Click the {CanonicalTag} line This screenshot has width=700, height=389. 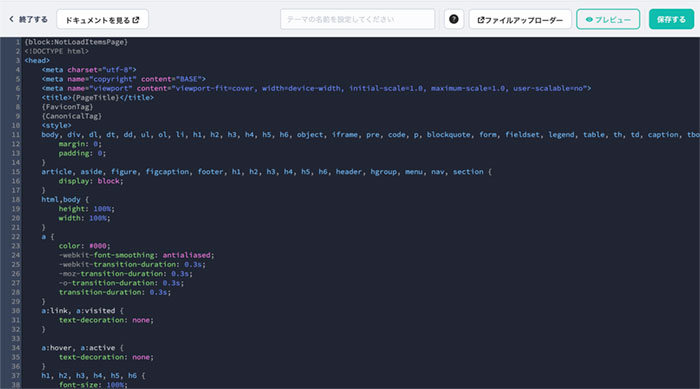tap(72, 116)
